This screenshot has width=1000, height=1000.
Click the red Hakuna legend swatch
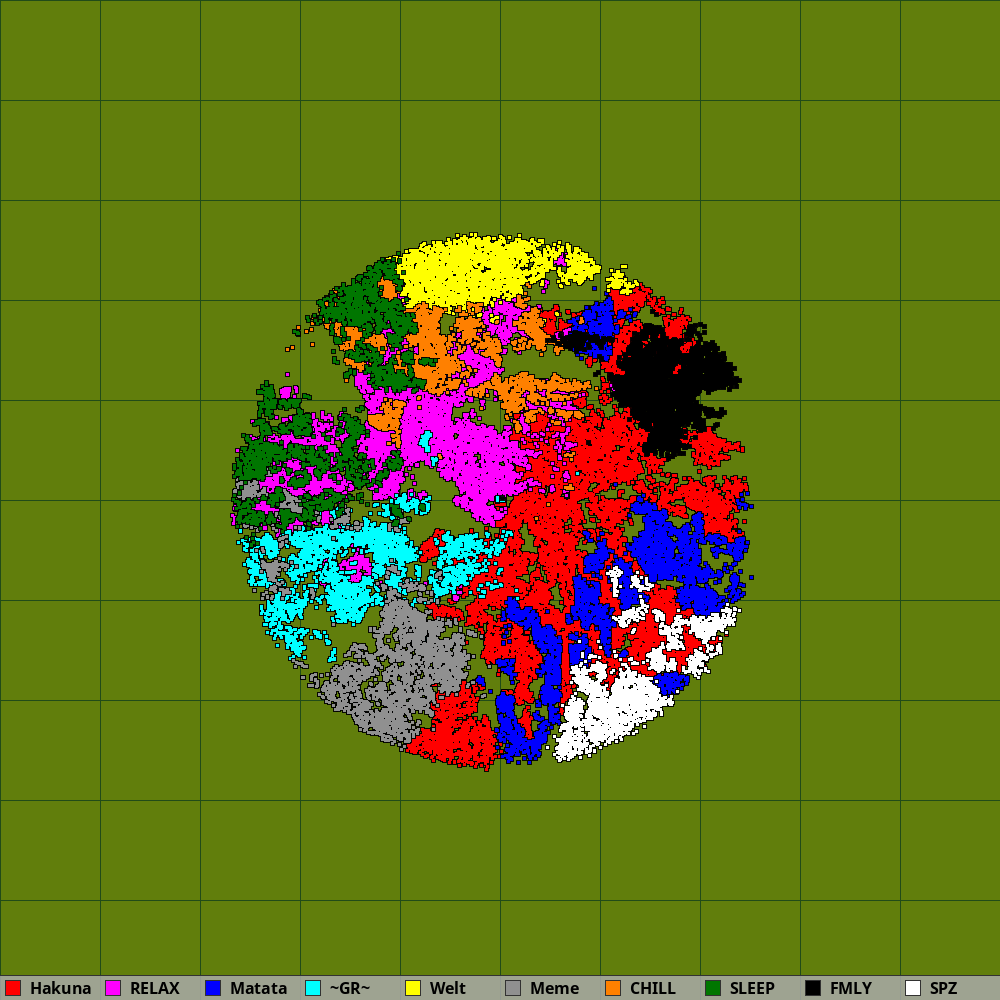[13, 988]
